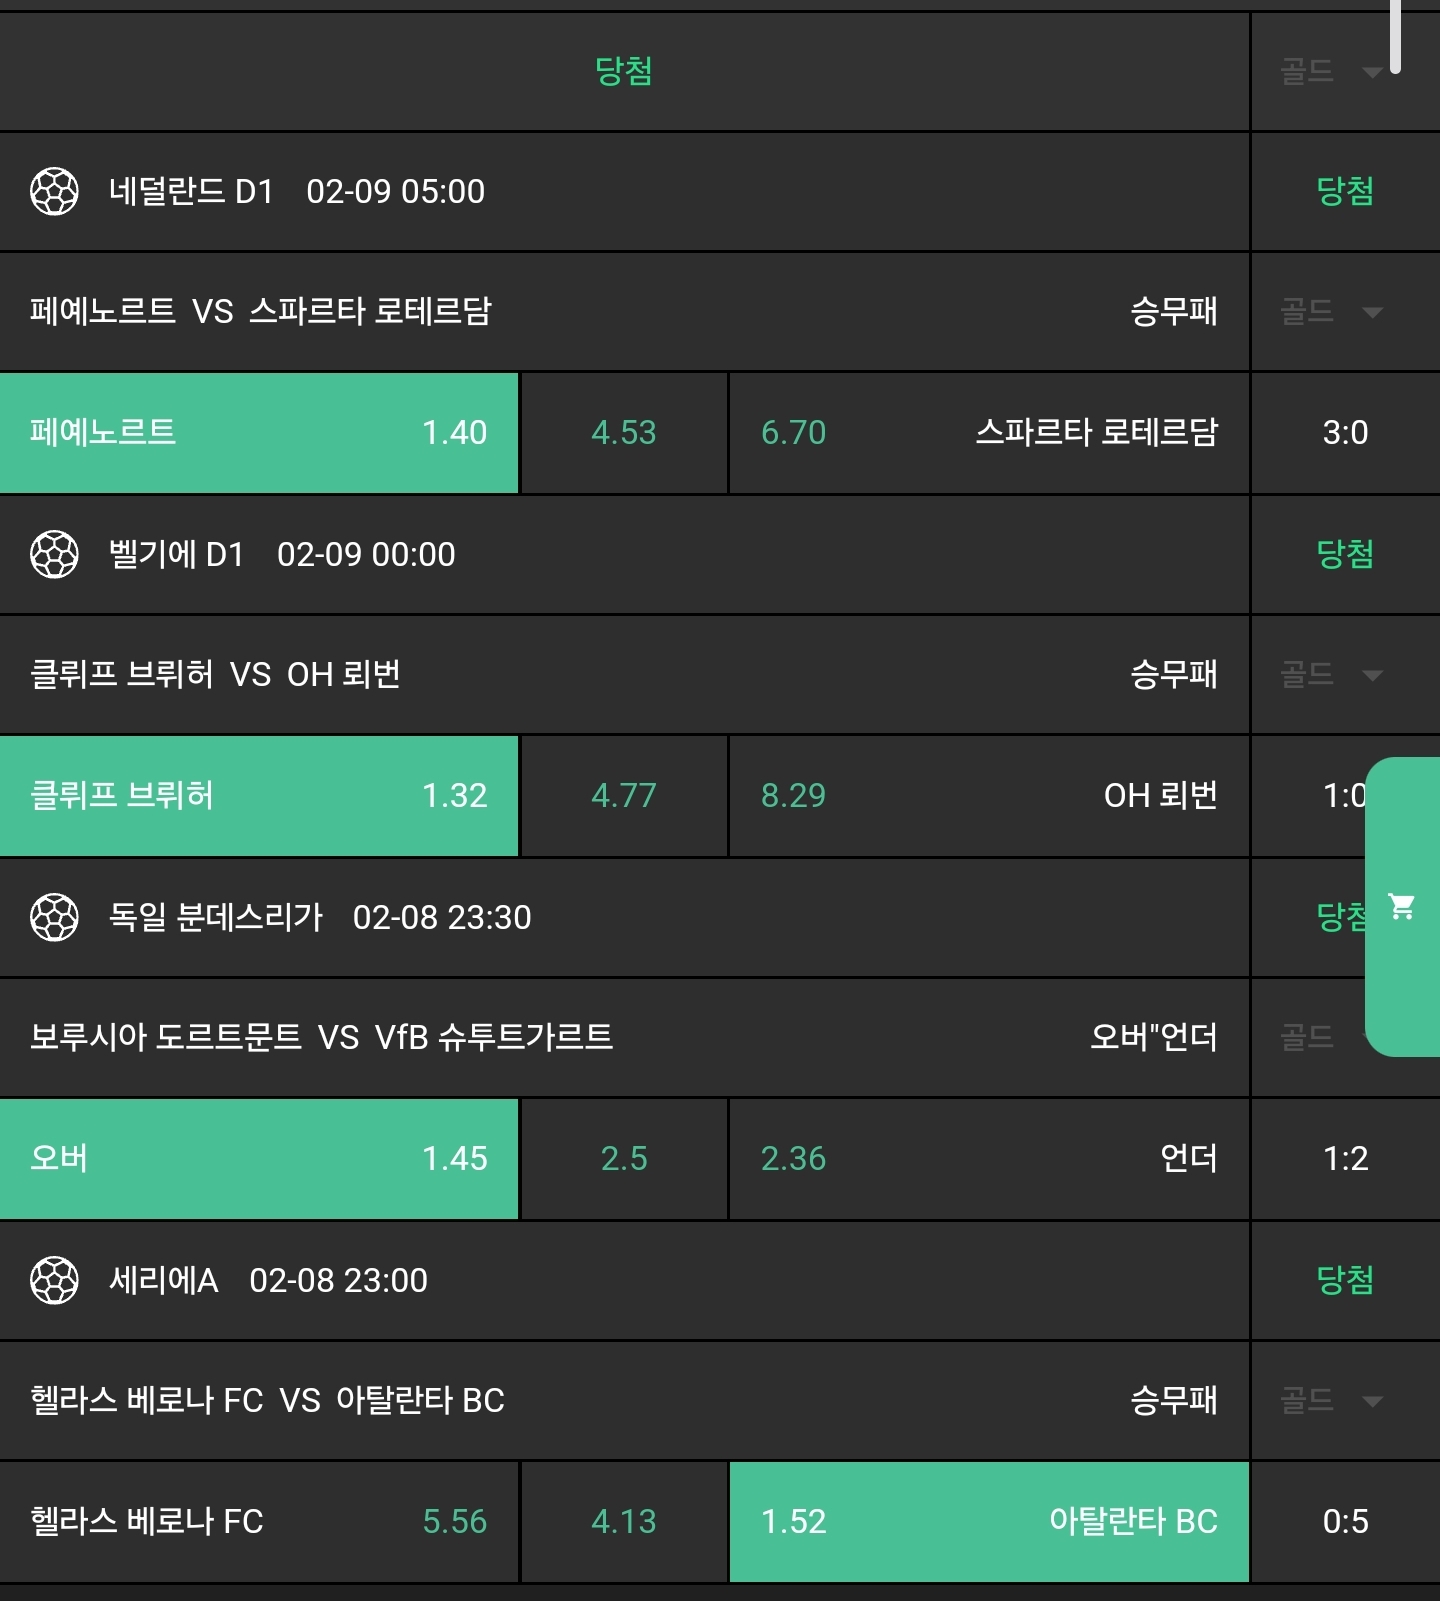Pick 스파르타 로테르담 6.70 odds

[x=988, y=433]
